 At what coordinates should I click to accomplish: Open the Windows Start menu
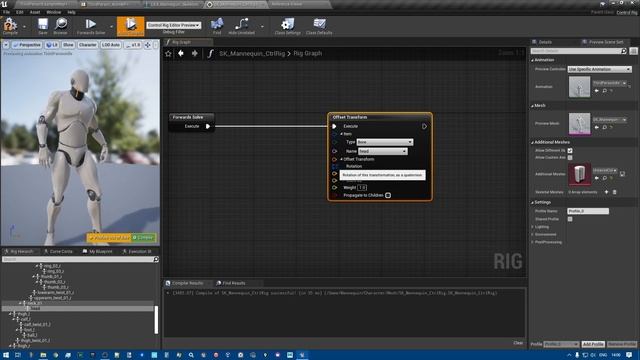6,355
